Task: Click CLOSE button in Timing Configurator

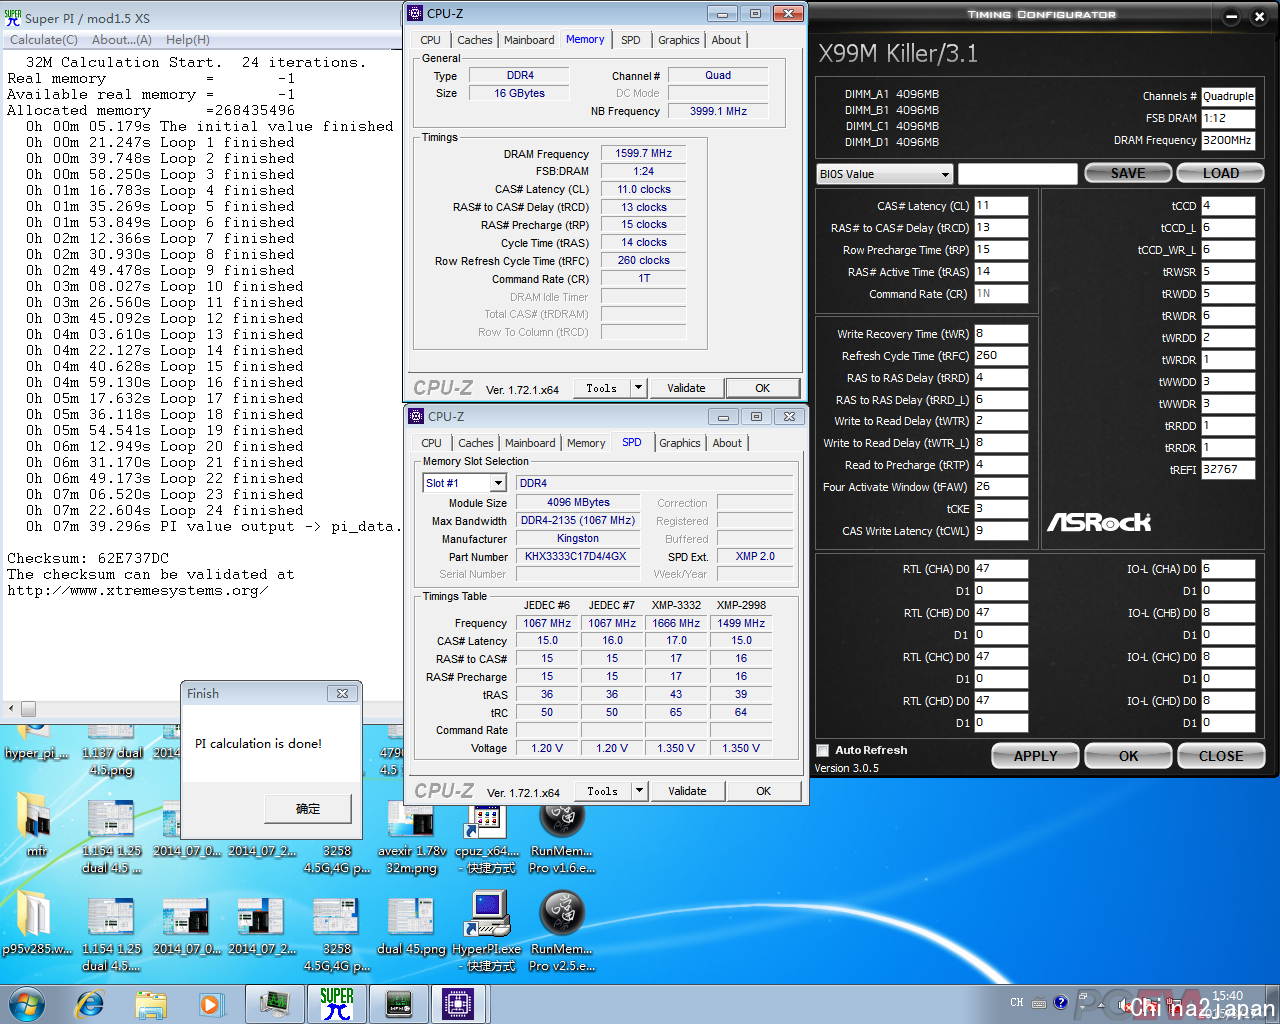Action: click(x=1221, y=756)
